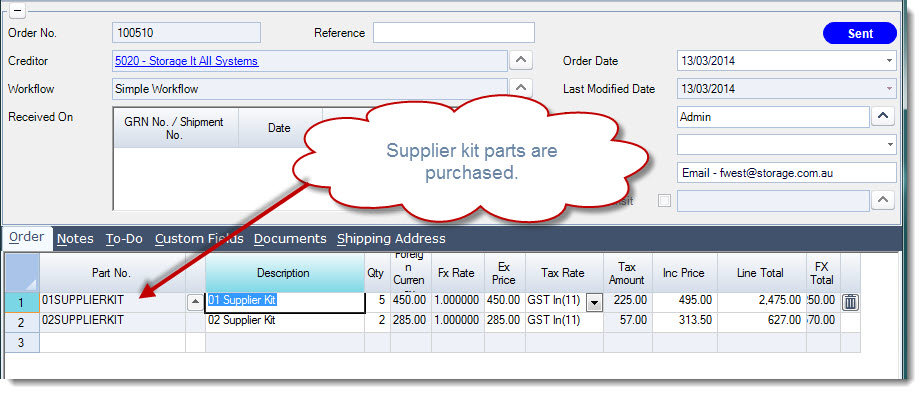The width and height of the screenshot is (922, 394).
Task: Click the FX Total column header
Action: click(822, 273)
